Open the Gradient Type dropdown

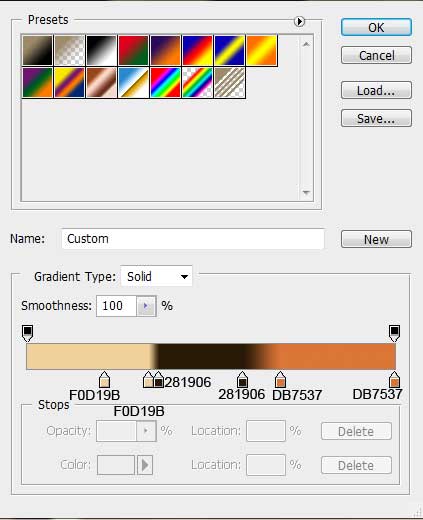156,276
